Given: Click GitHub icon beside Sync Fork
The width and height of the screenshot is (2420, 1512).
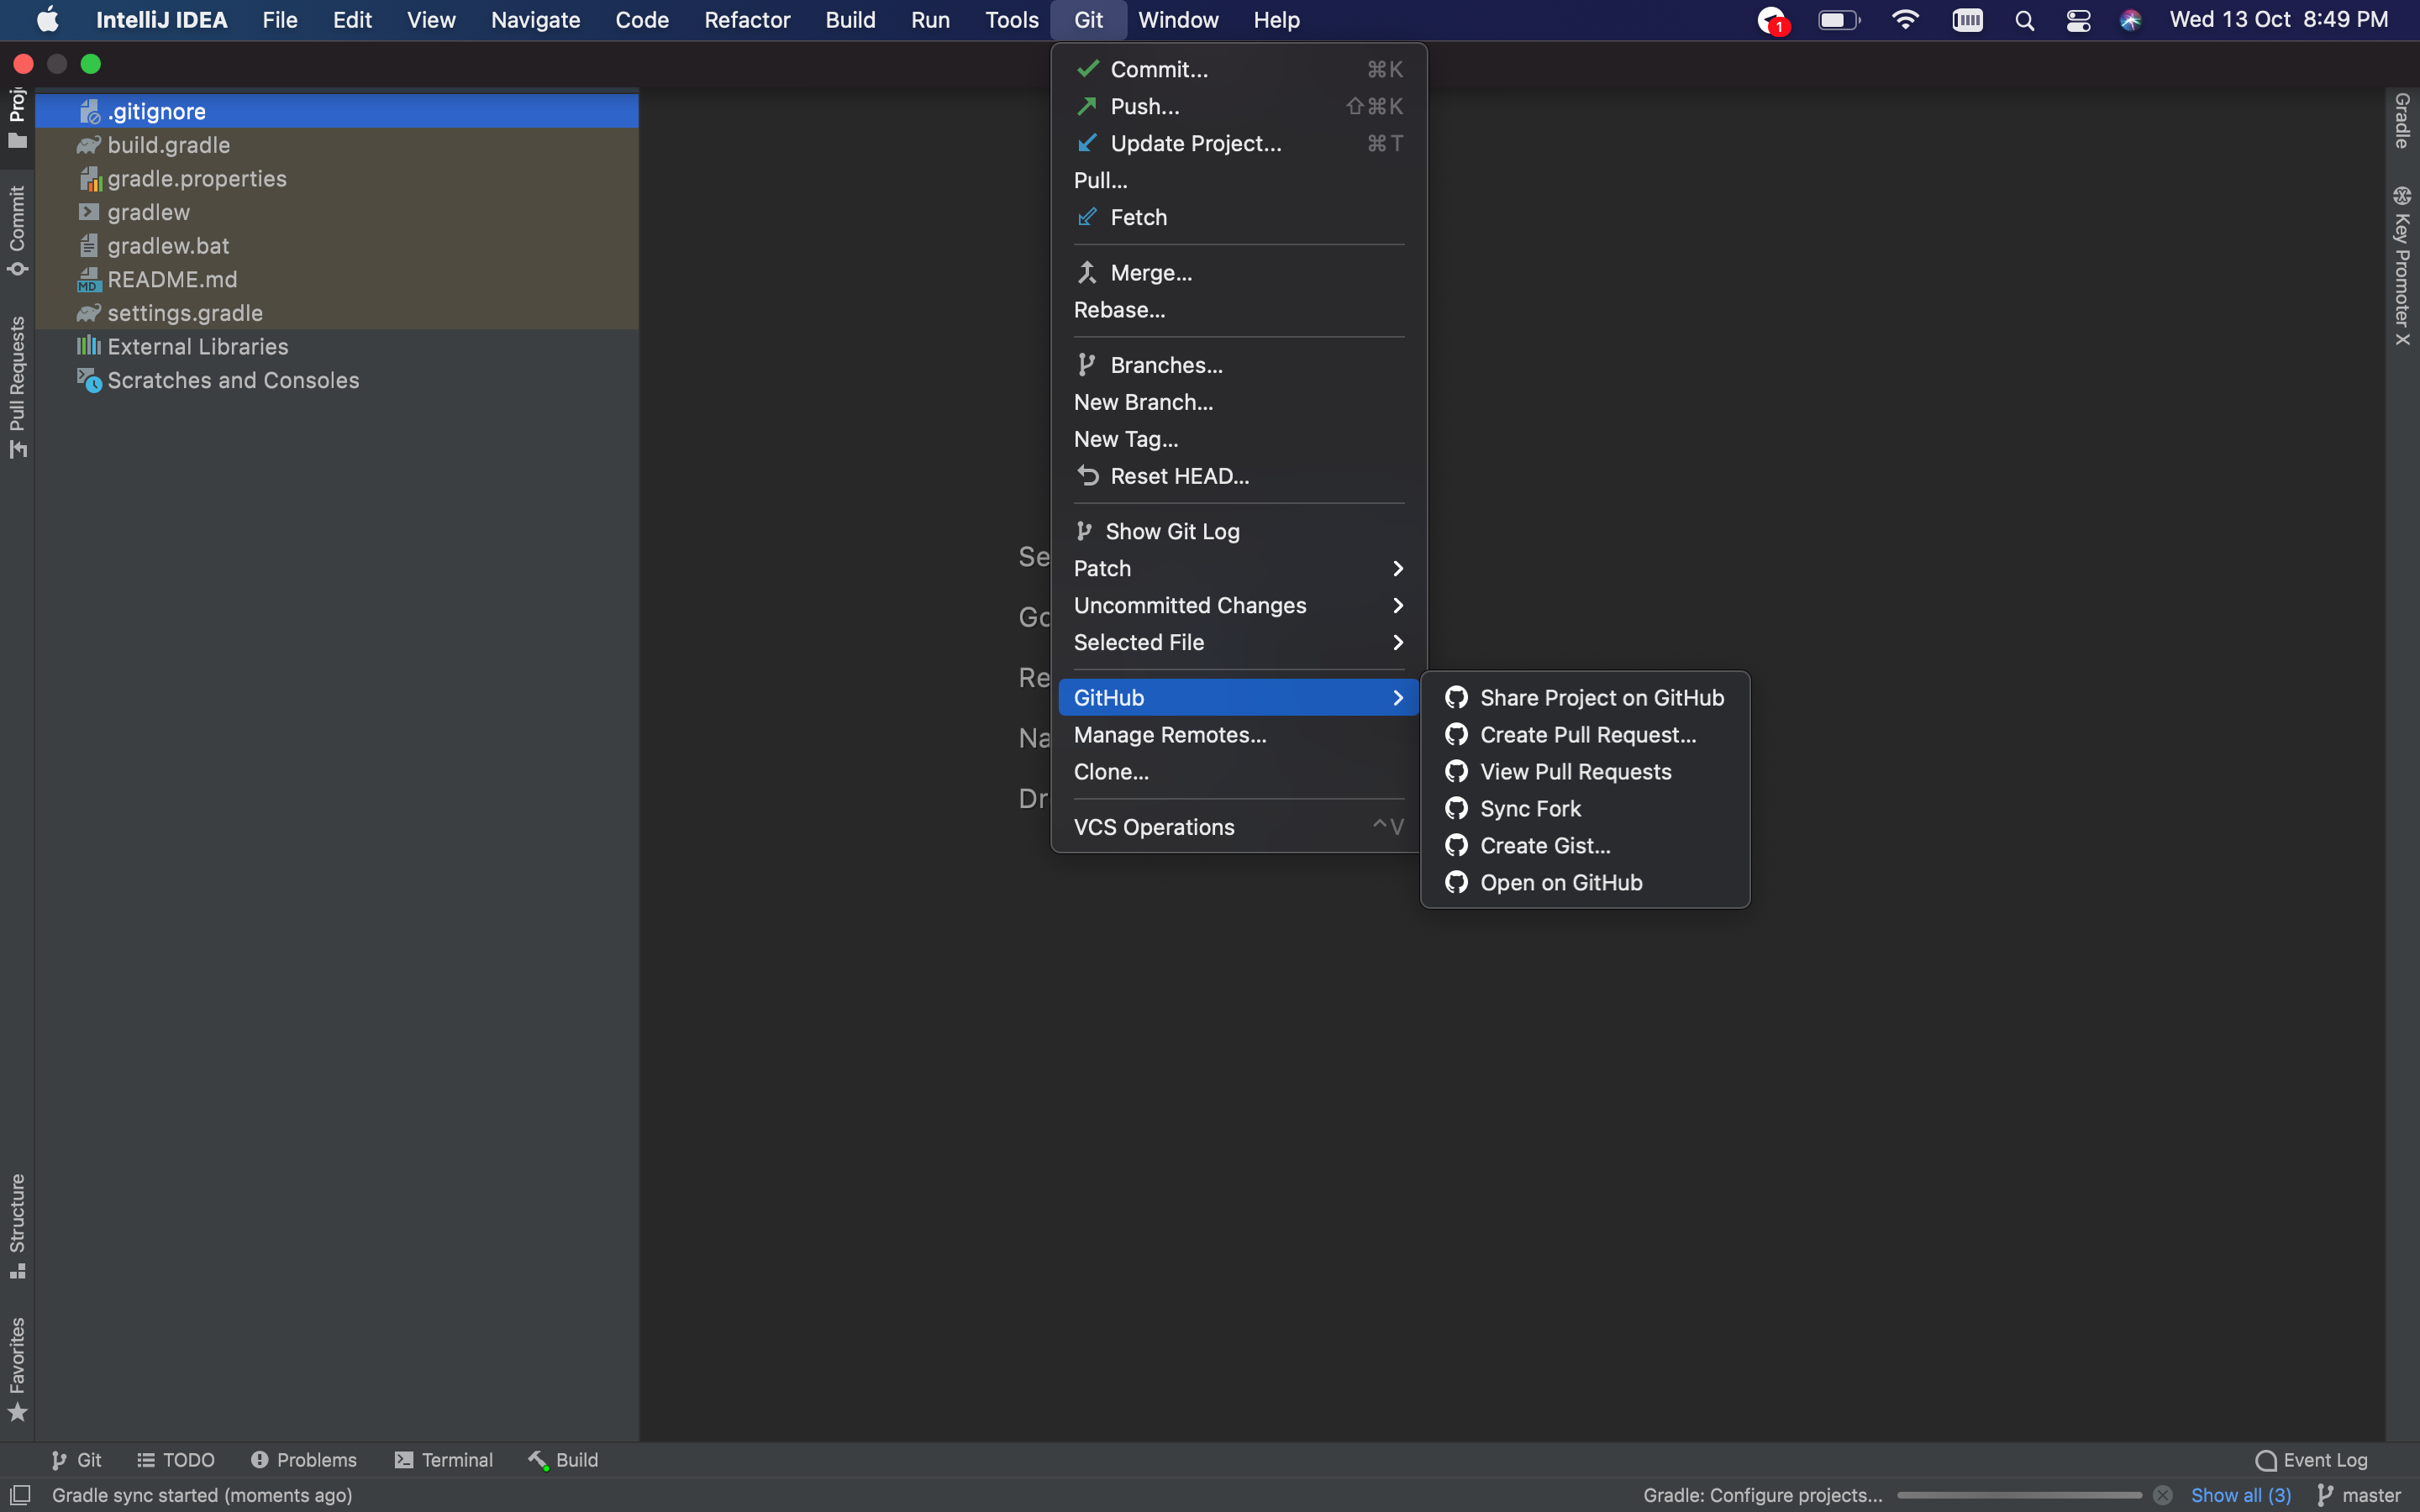Looking at the screenshot, I should (x=1456, y=808).
